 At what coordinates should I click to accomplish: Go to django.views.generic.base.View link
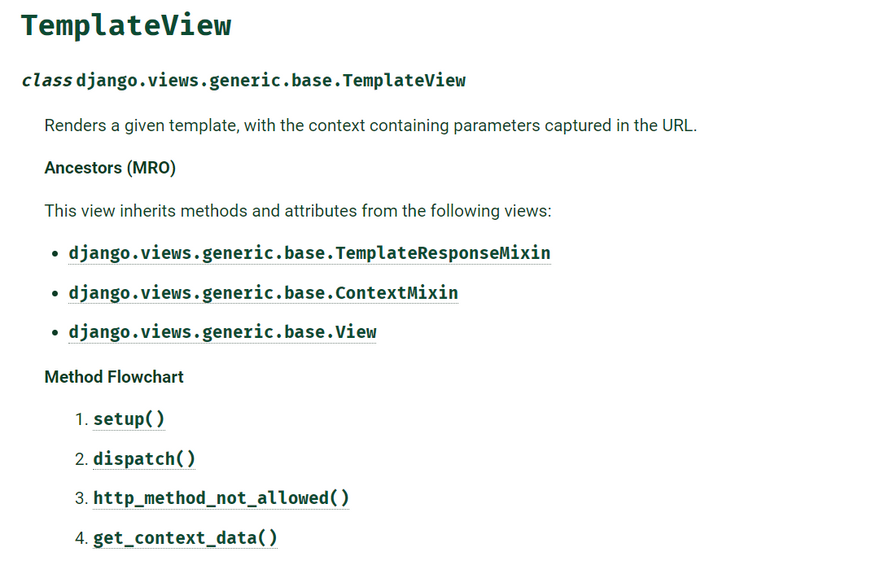(222, 332)
